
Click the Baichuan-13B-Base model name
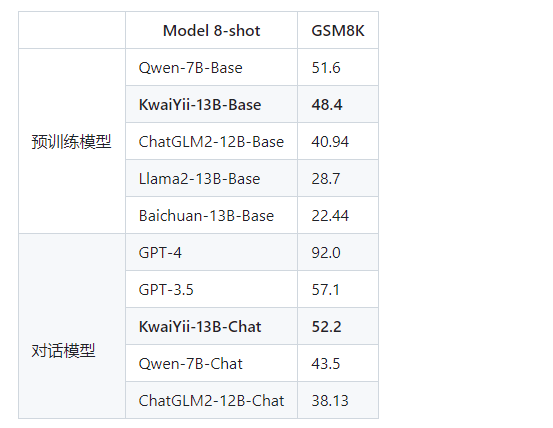[206, 216]
